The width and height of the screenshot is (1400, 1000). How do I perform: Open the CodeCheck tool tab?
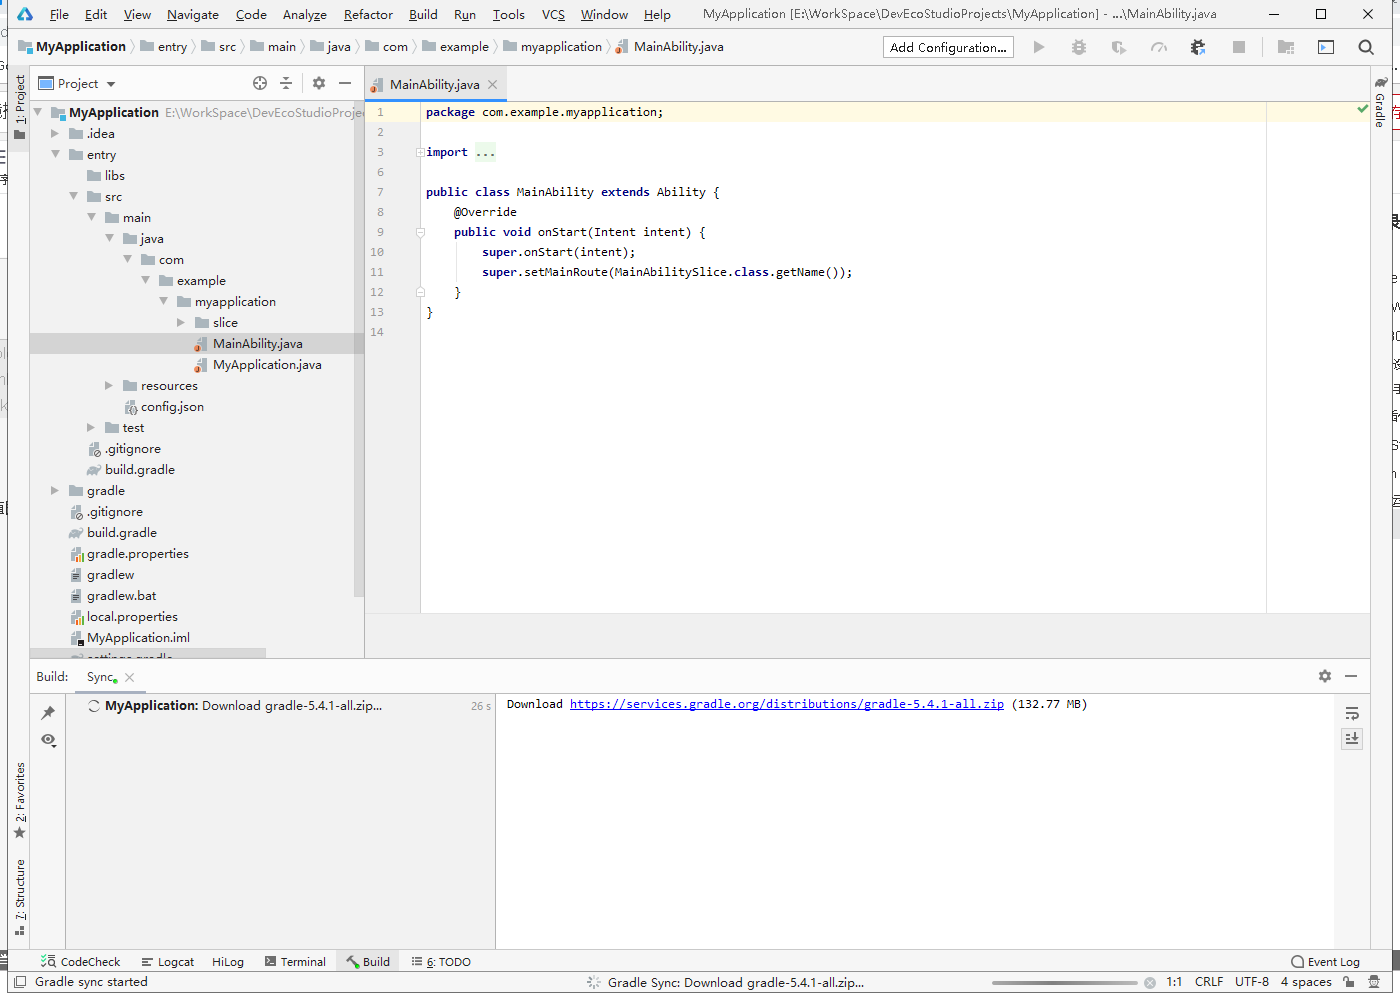(80, 961)
